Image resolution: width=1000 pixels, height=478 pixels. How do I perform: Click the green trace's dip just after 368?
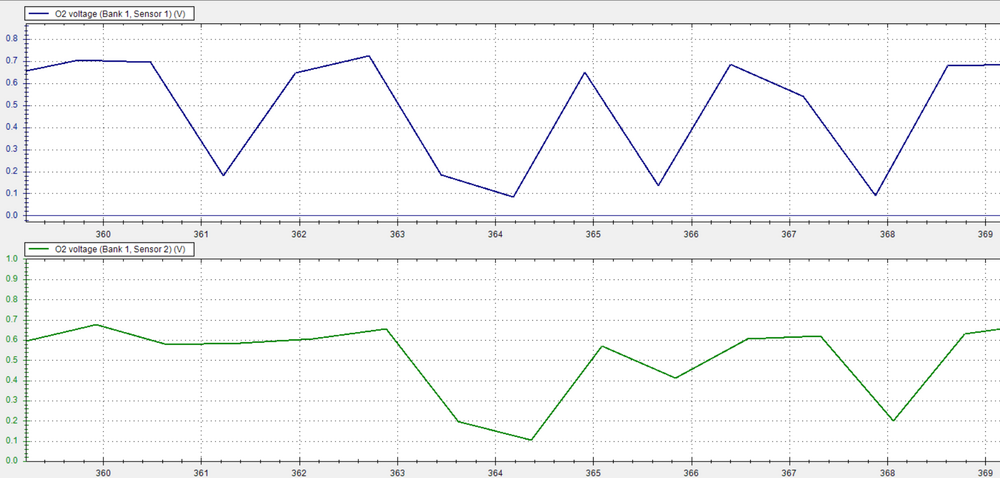tap(893, 421)
